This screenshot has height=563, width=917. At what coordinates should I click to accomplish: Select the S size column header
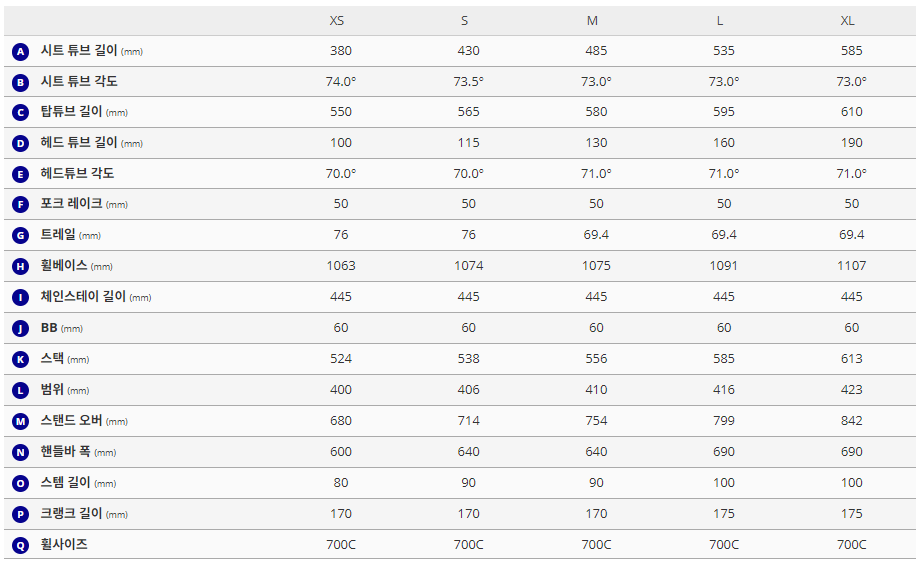click(x=468, y=21)
